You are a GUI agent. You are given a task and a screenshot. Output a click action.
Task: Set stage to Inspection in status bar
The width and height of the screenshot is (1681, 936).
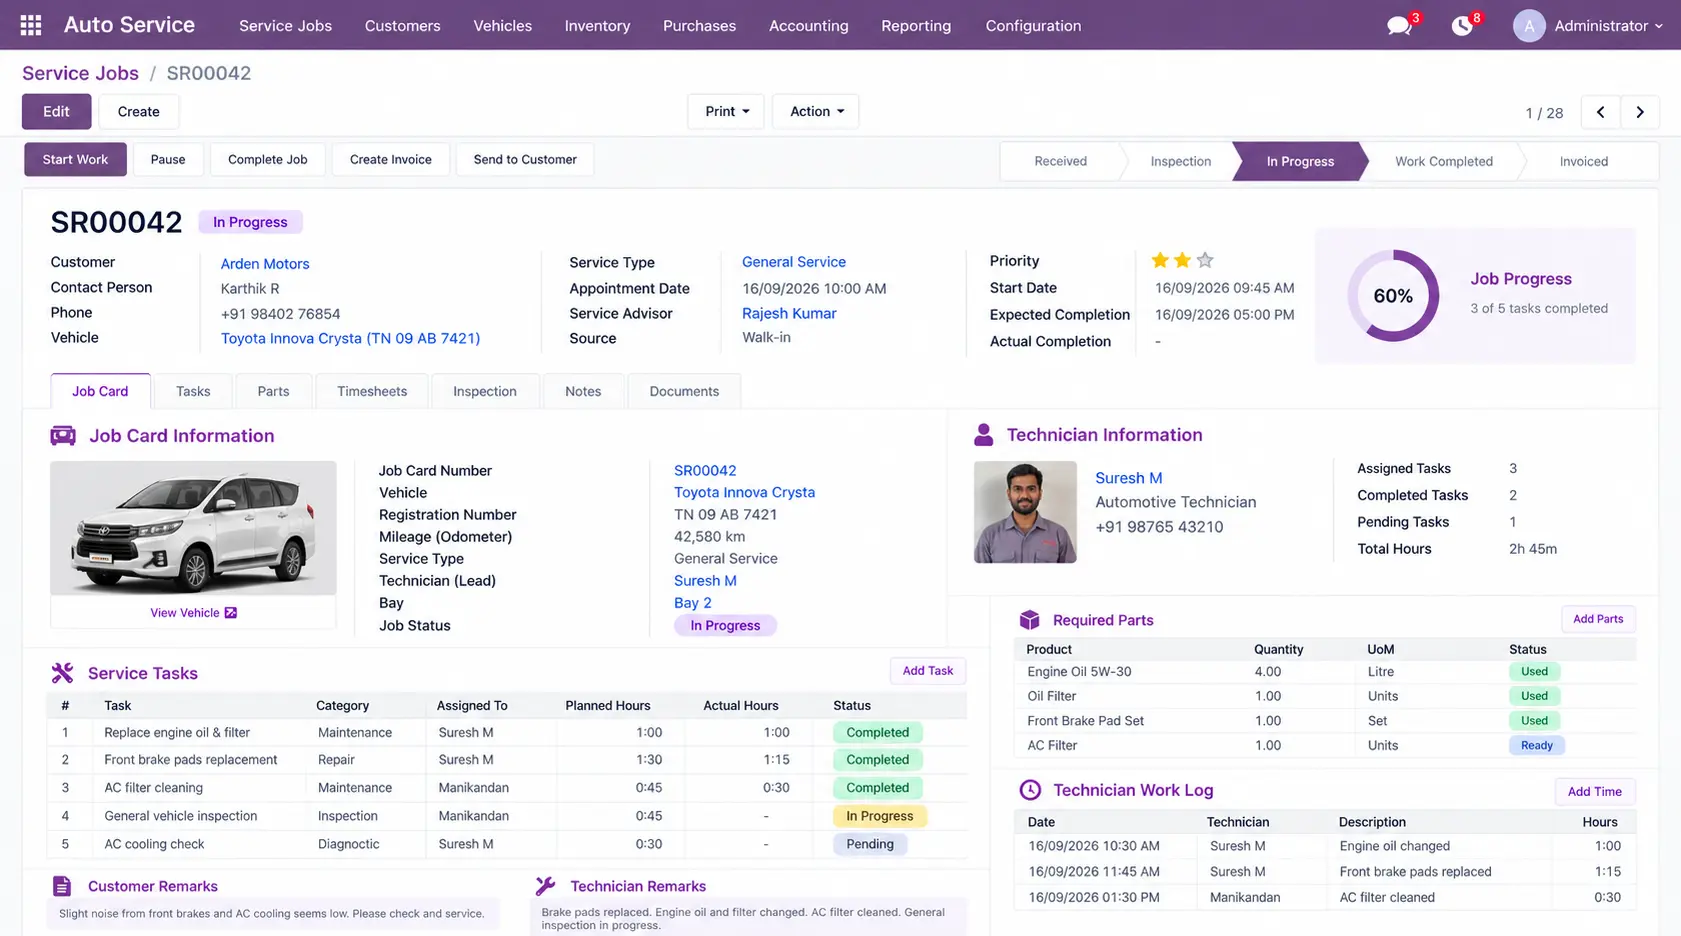(x=1180, y=161)
